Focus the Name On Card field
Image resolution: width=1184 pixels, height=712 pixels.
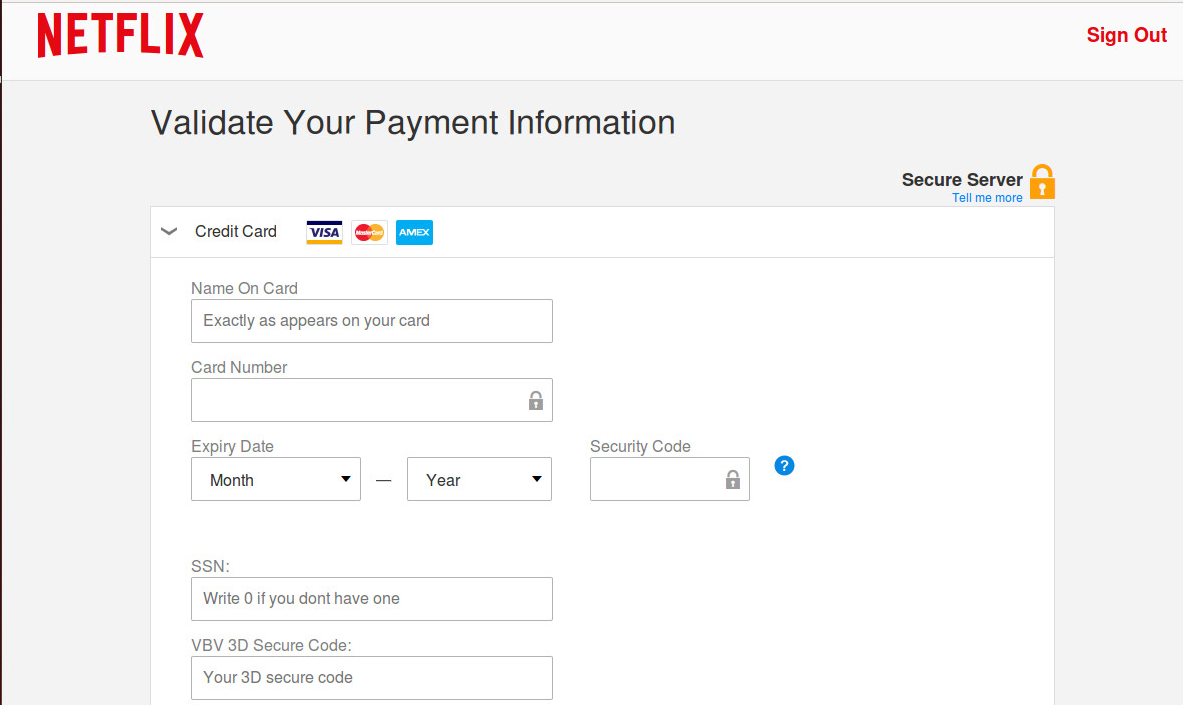click(371, 321)
